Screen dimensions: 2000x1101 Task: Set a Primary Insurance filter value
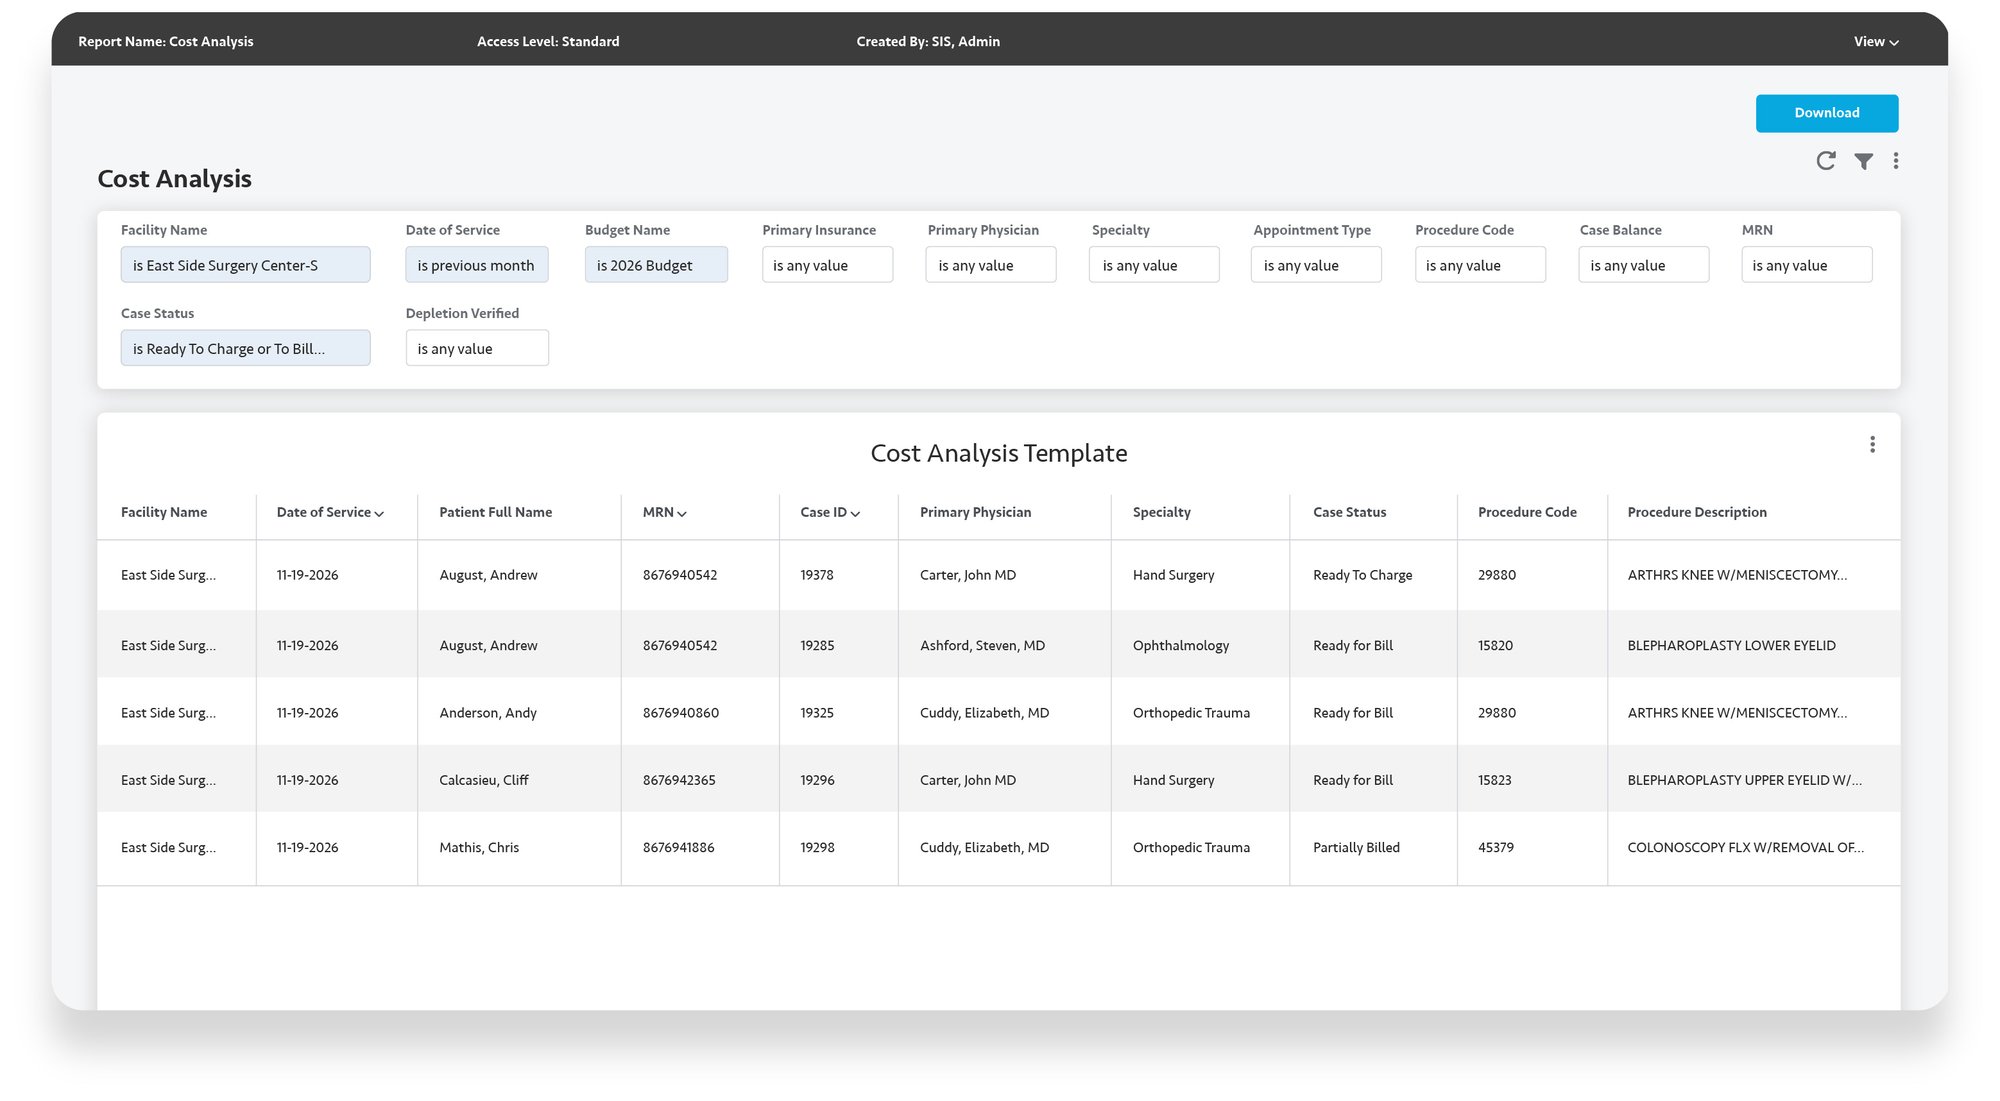[827, 264]
